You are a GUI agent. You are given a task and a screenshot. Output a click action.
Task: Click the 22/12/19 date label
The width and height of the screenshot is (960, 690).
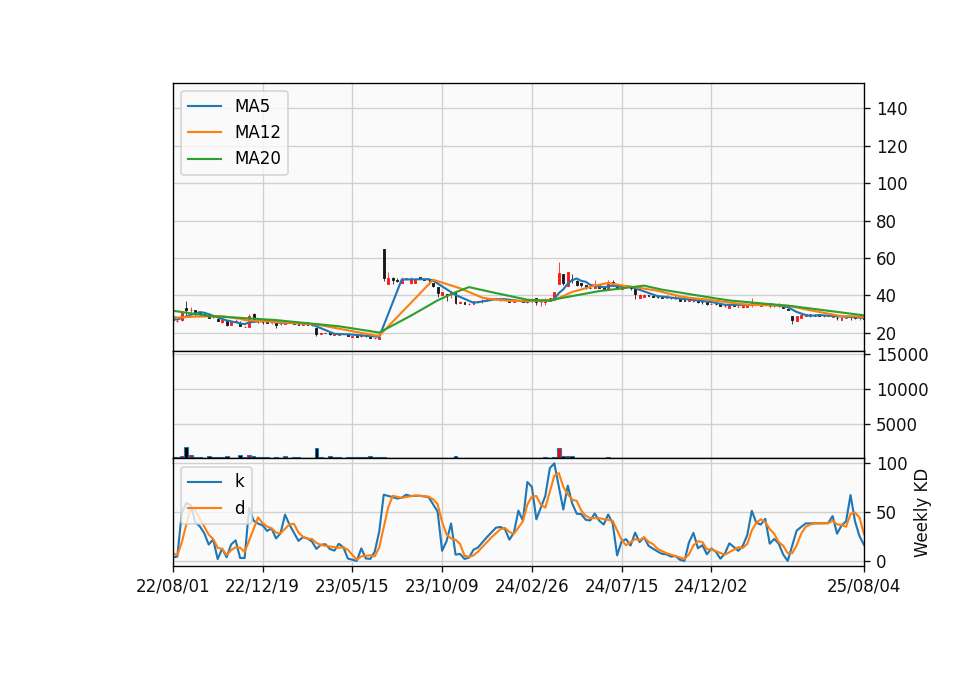262,586
